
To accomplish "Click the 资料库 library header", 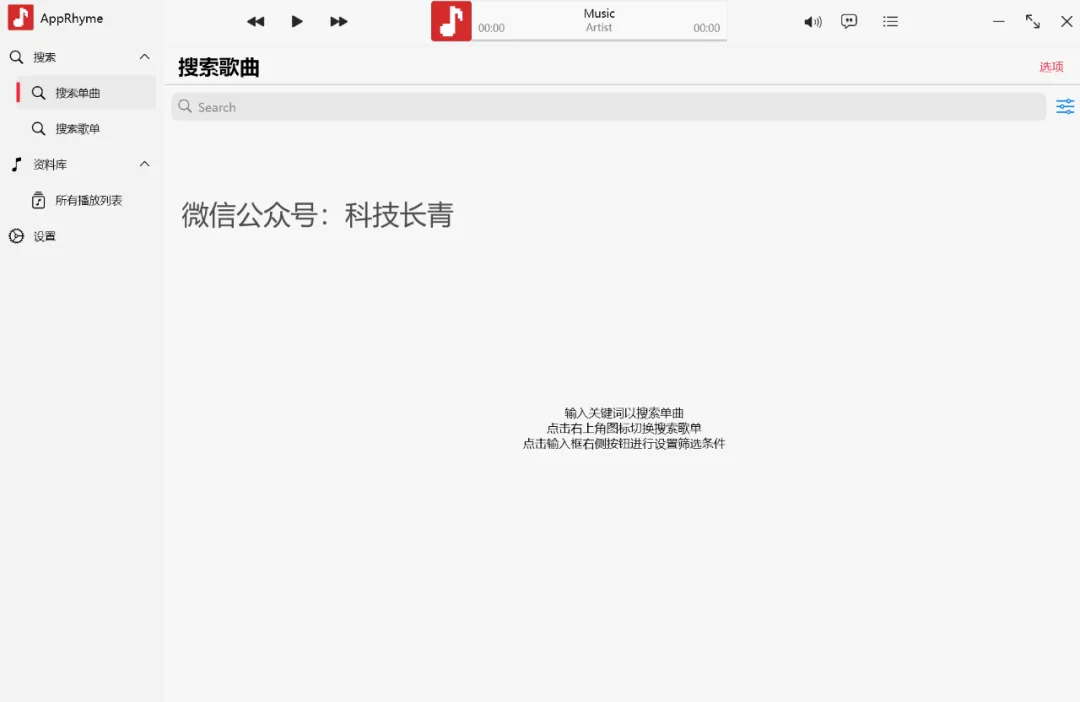I will [50, 164].
